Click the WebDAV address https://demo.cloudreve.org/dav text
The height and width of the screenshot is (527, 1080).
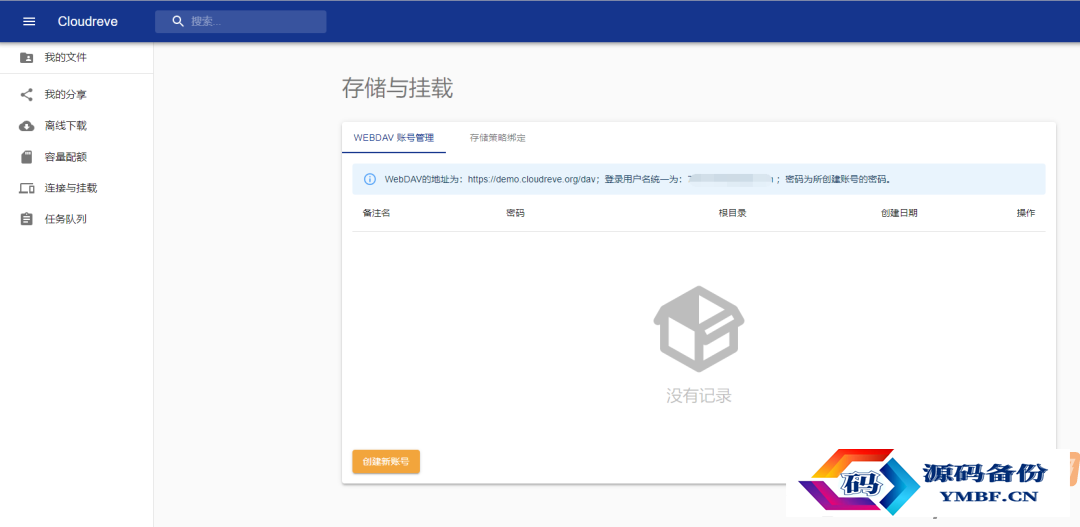click(x=531, y=179)
